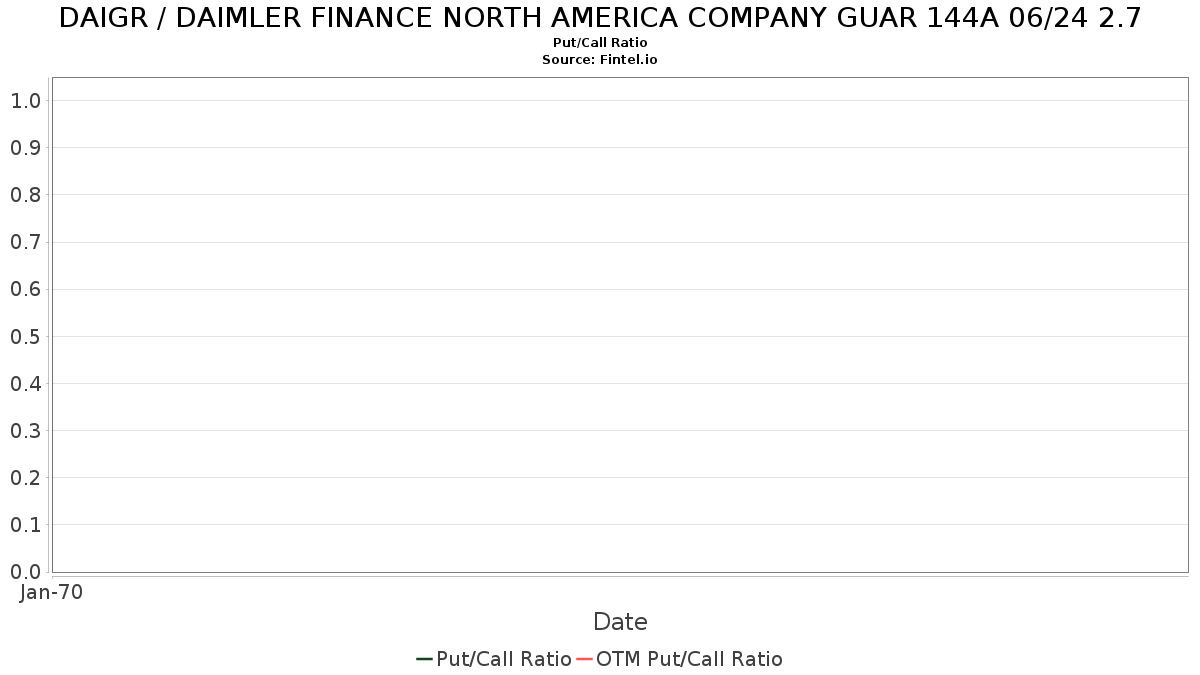Image resolution: width=1200 pixels, height=675 pixels.
Task: Click the DAIGR Daimler Finance chart title
Action: 600,18
